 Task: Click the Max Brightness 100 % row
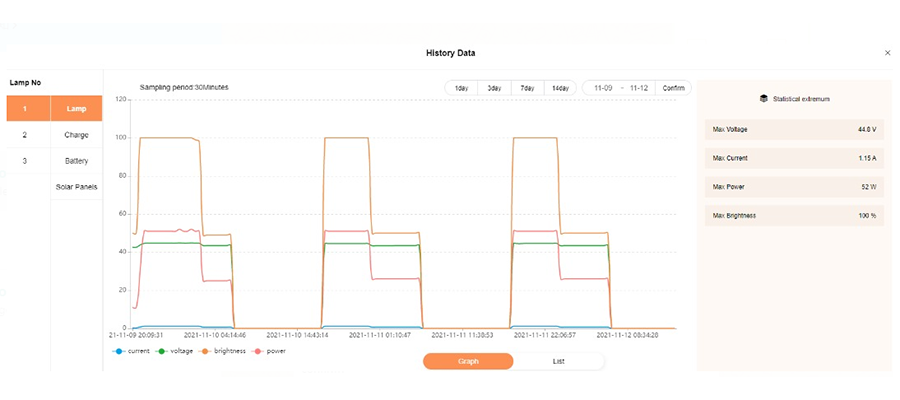(794, 216)
